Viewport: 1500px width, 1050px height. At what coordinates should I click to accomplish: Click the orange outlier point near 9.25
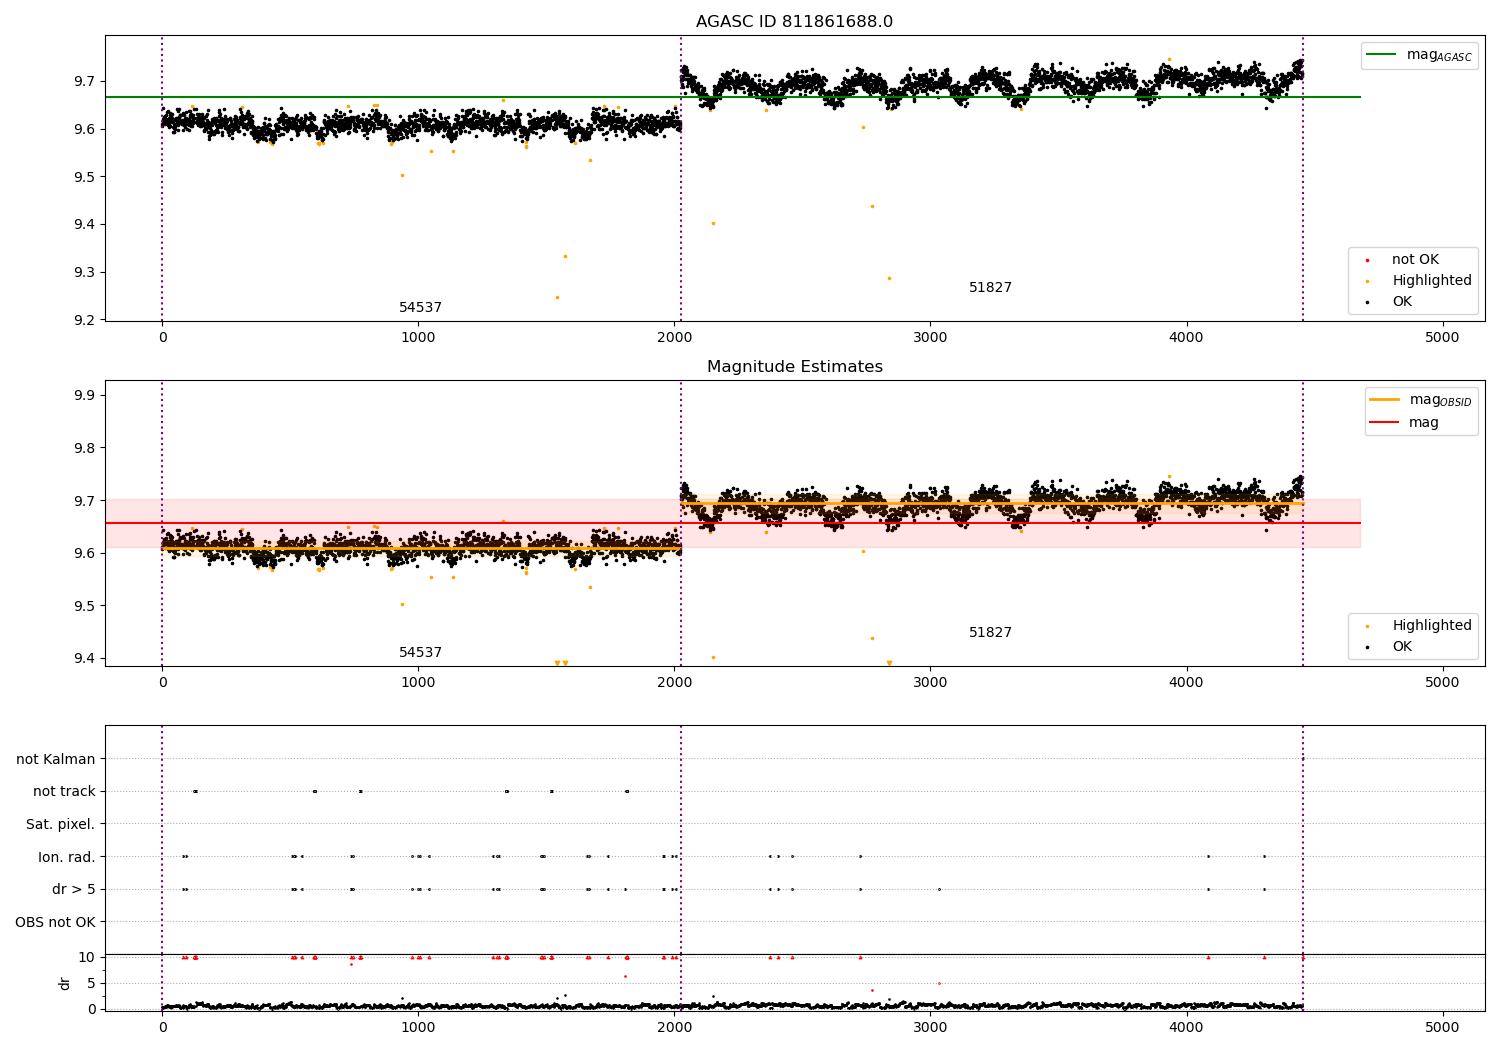pos(557,297)
